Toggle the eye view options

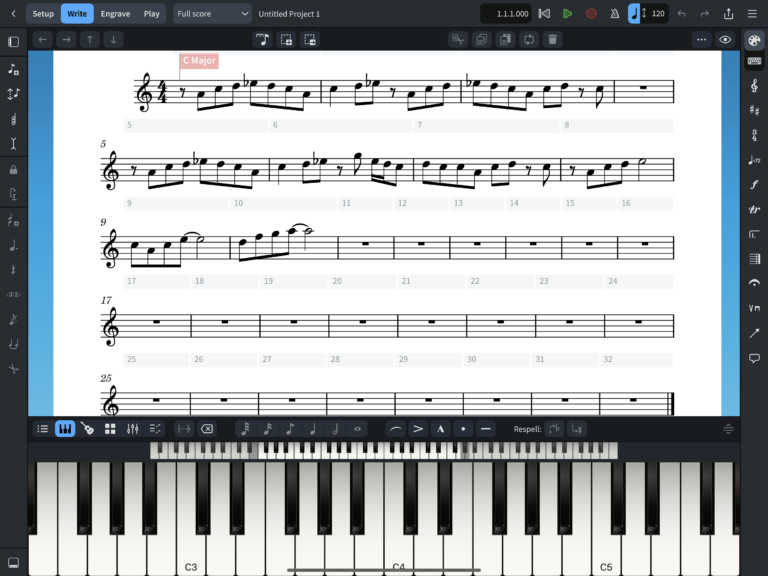click(x=725, y=40)
